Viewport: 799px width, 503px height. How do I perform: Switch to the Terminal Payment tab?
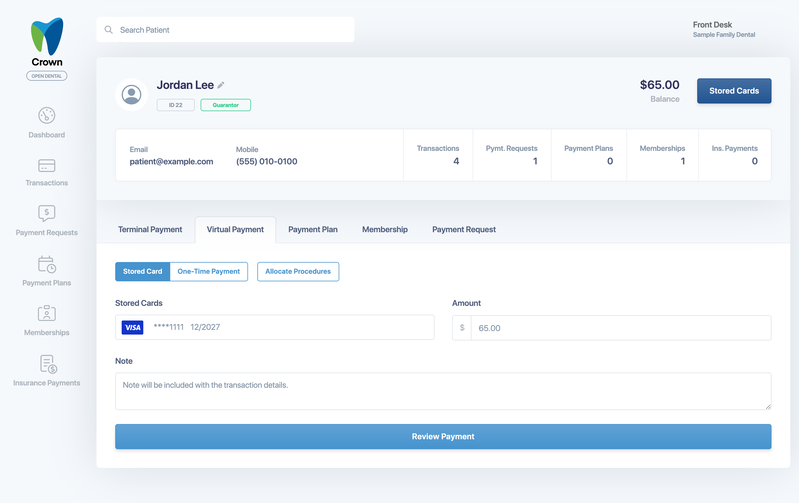[150, 229]
